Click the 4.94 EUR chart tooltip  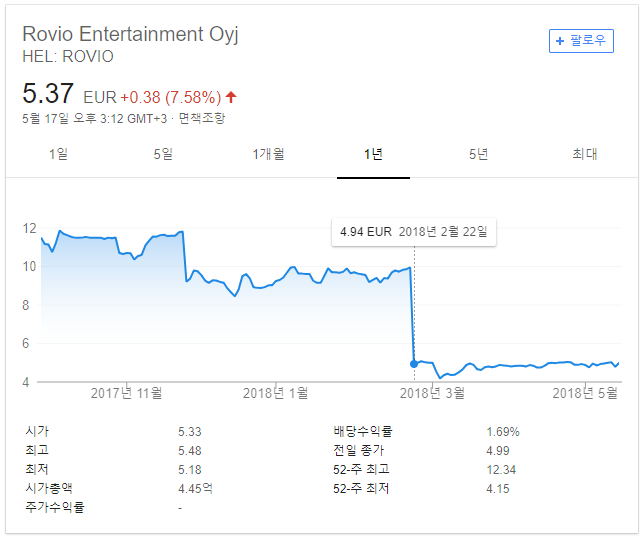click(414, 232)
